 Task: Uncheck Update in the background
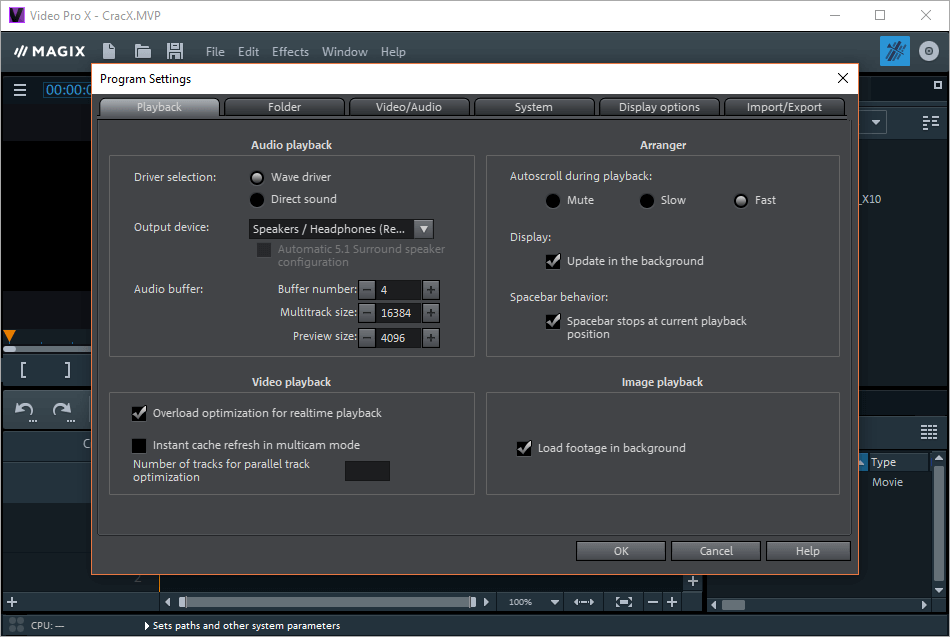click(x=553, y=261)
